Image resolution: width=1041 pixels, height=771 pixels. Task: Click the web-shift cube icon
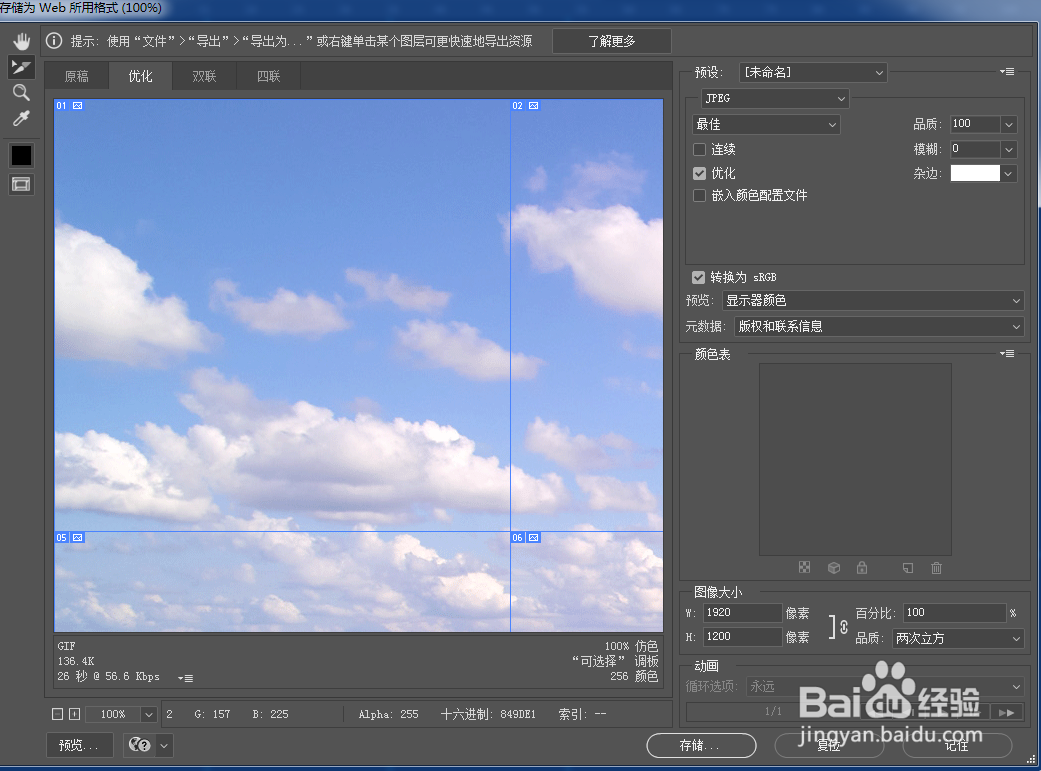(x=834, y=568)
